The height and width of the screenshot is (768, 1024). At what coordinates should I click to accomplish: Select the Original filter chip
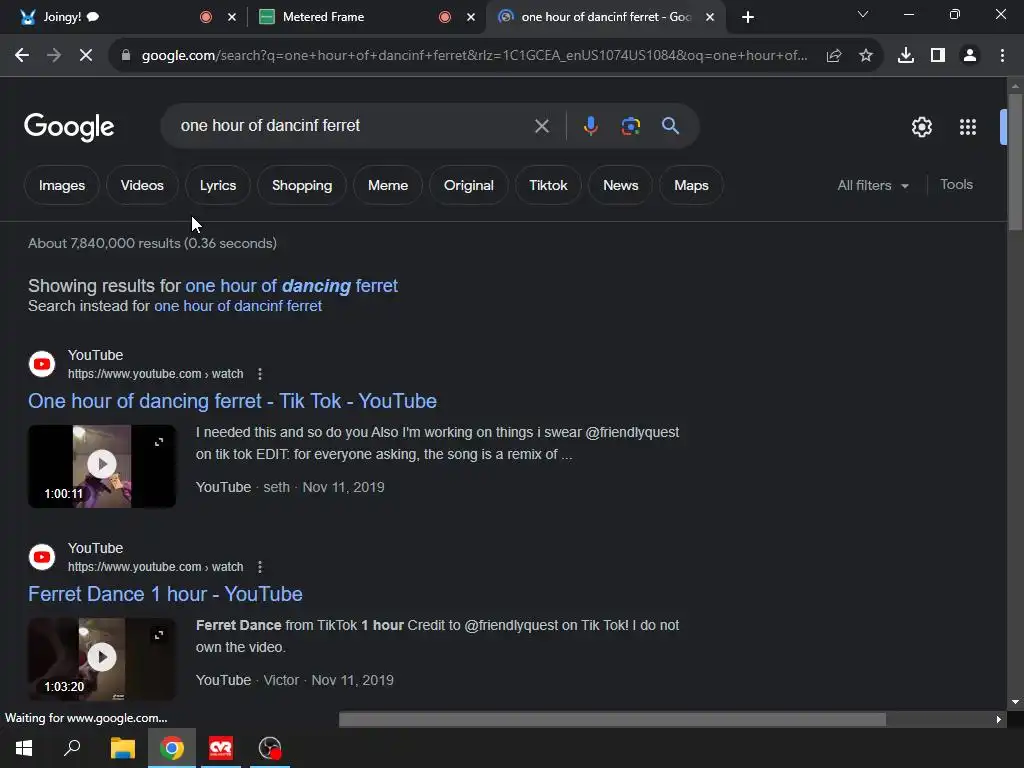(x=469, y=185)
